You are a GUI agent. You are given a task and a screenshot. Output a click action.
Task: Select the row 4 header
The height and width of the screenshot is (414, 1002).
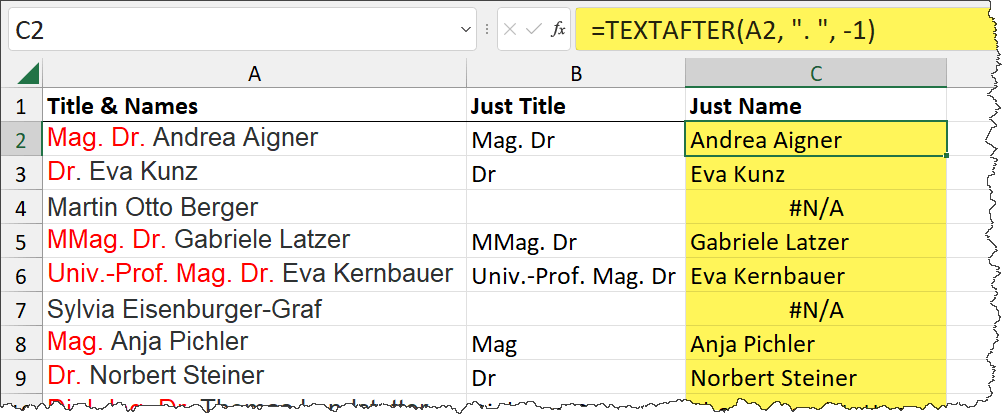point(21,208)
